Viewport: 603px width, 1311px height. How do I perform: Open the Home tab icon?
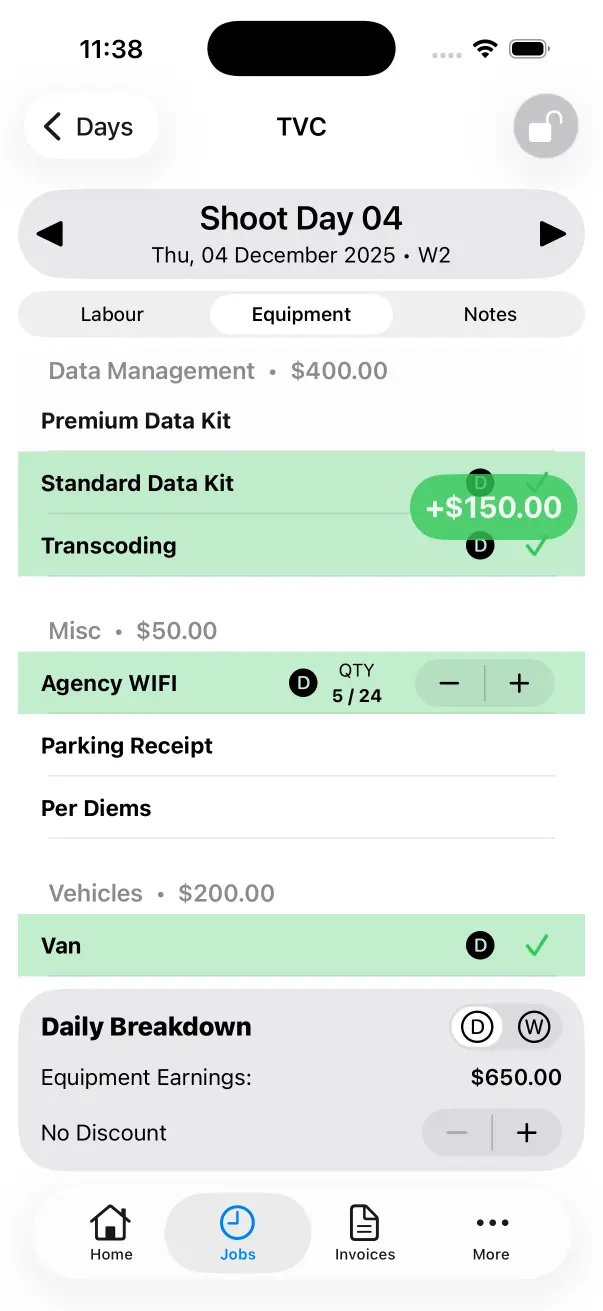[x=110, y=1222]
